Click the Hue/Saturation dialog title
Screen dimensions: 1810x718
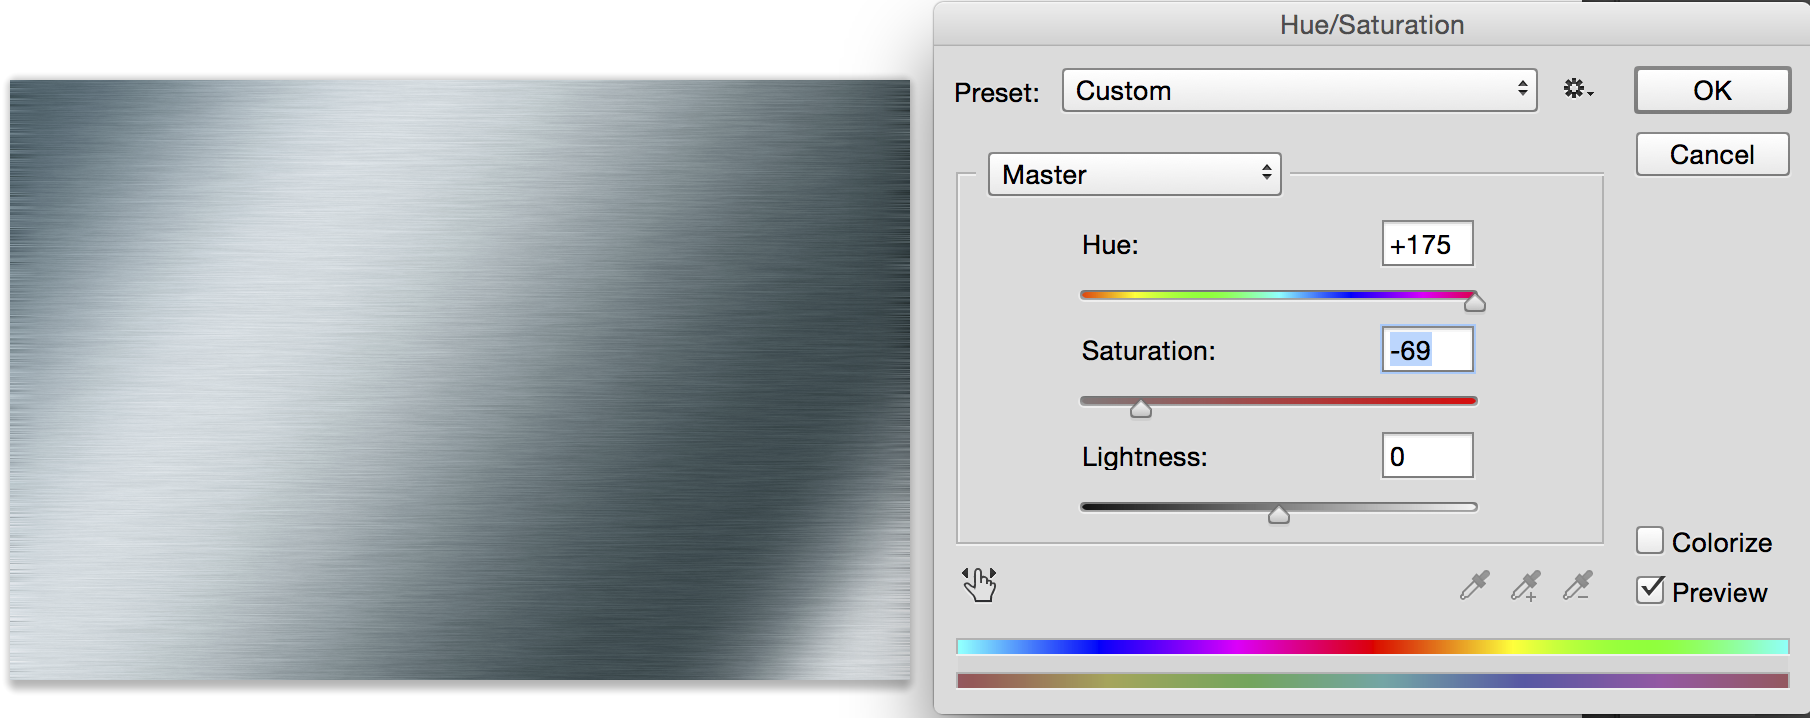tap(1372, 25)
